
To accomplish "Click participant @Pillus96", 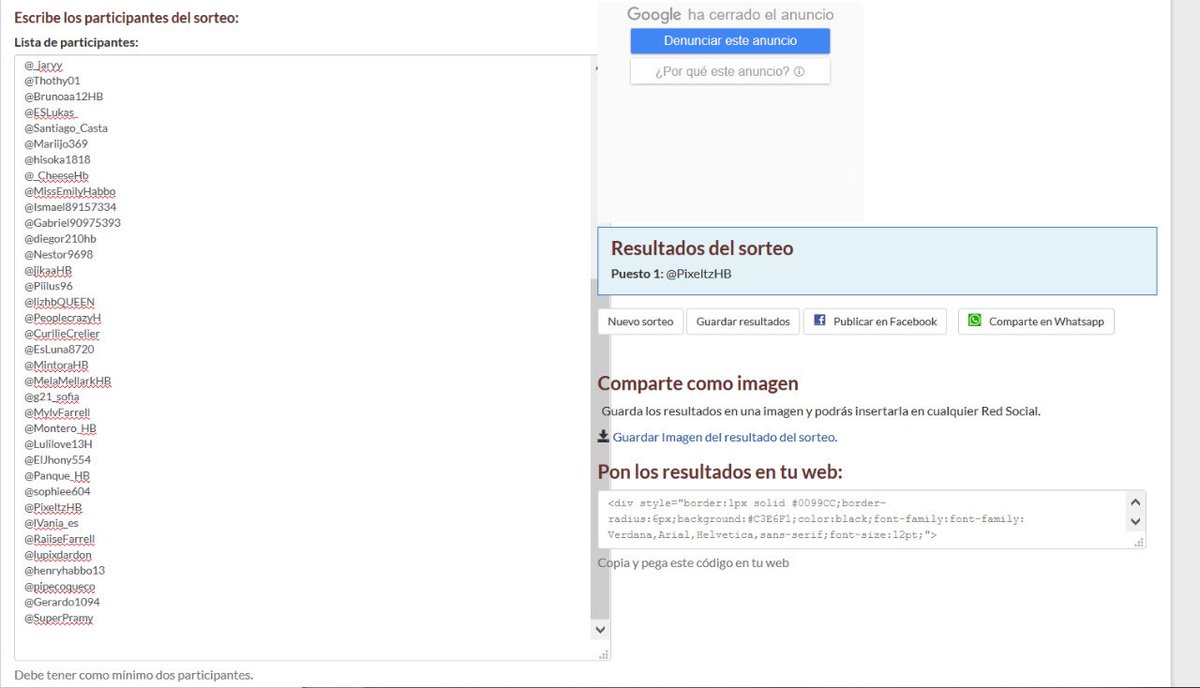I will pyautogui.click(x=49, y=286).
